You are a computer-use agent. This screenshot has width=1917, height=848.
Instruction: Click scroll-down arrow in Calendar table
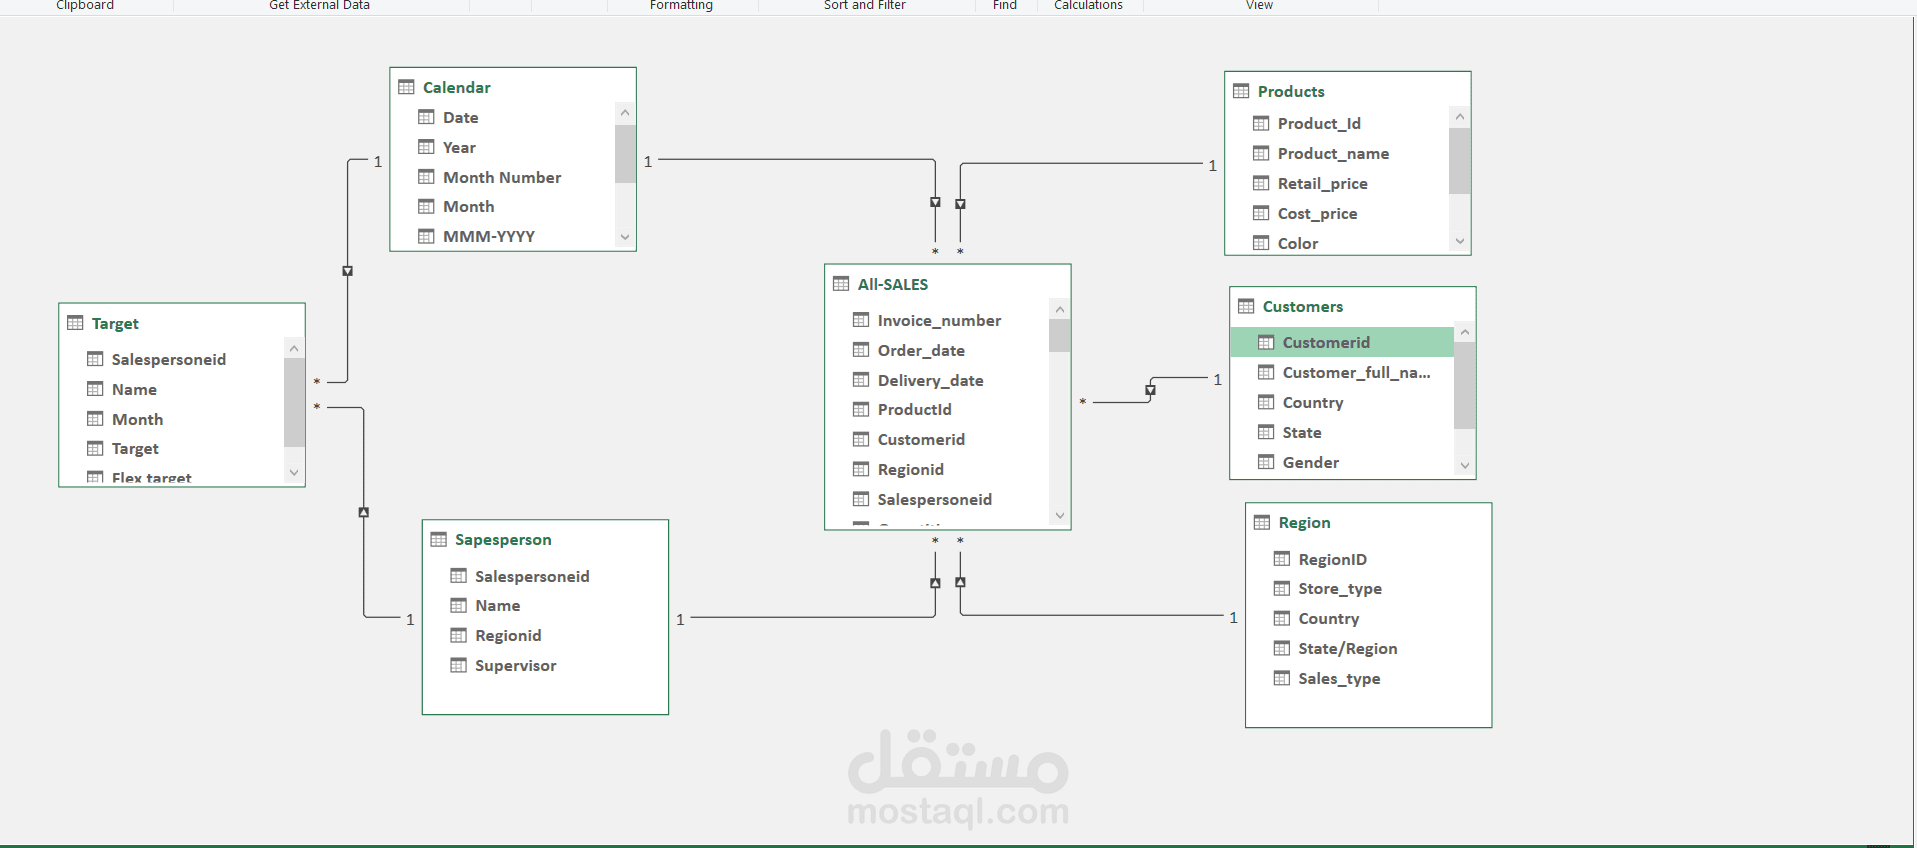pos(625,237)
